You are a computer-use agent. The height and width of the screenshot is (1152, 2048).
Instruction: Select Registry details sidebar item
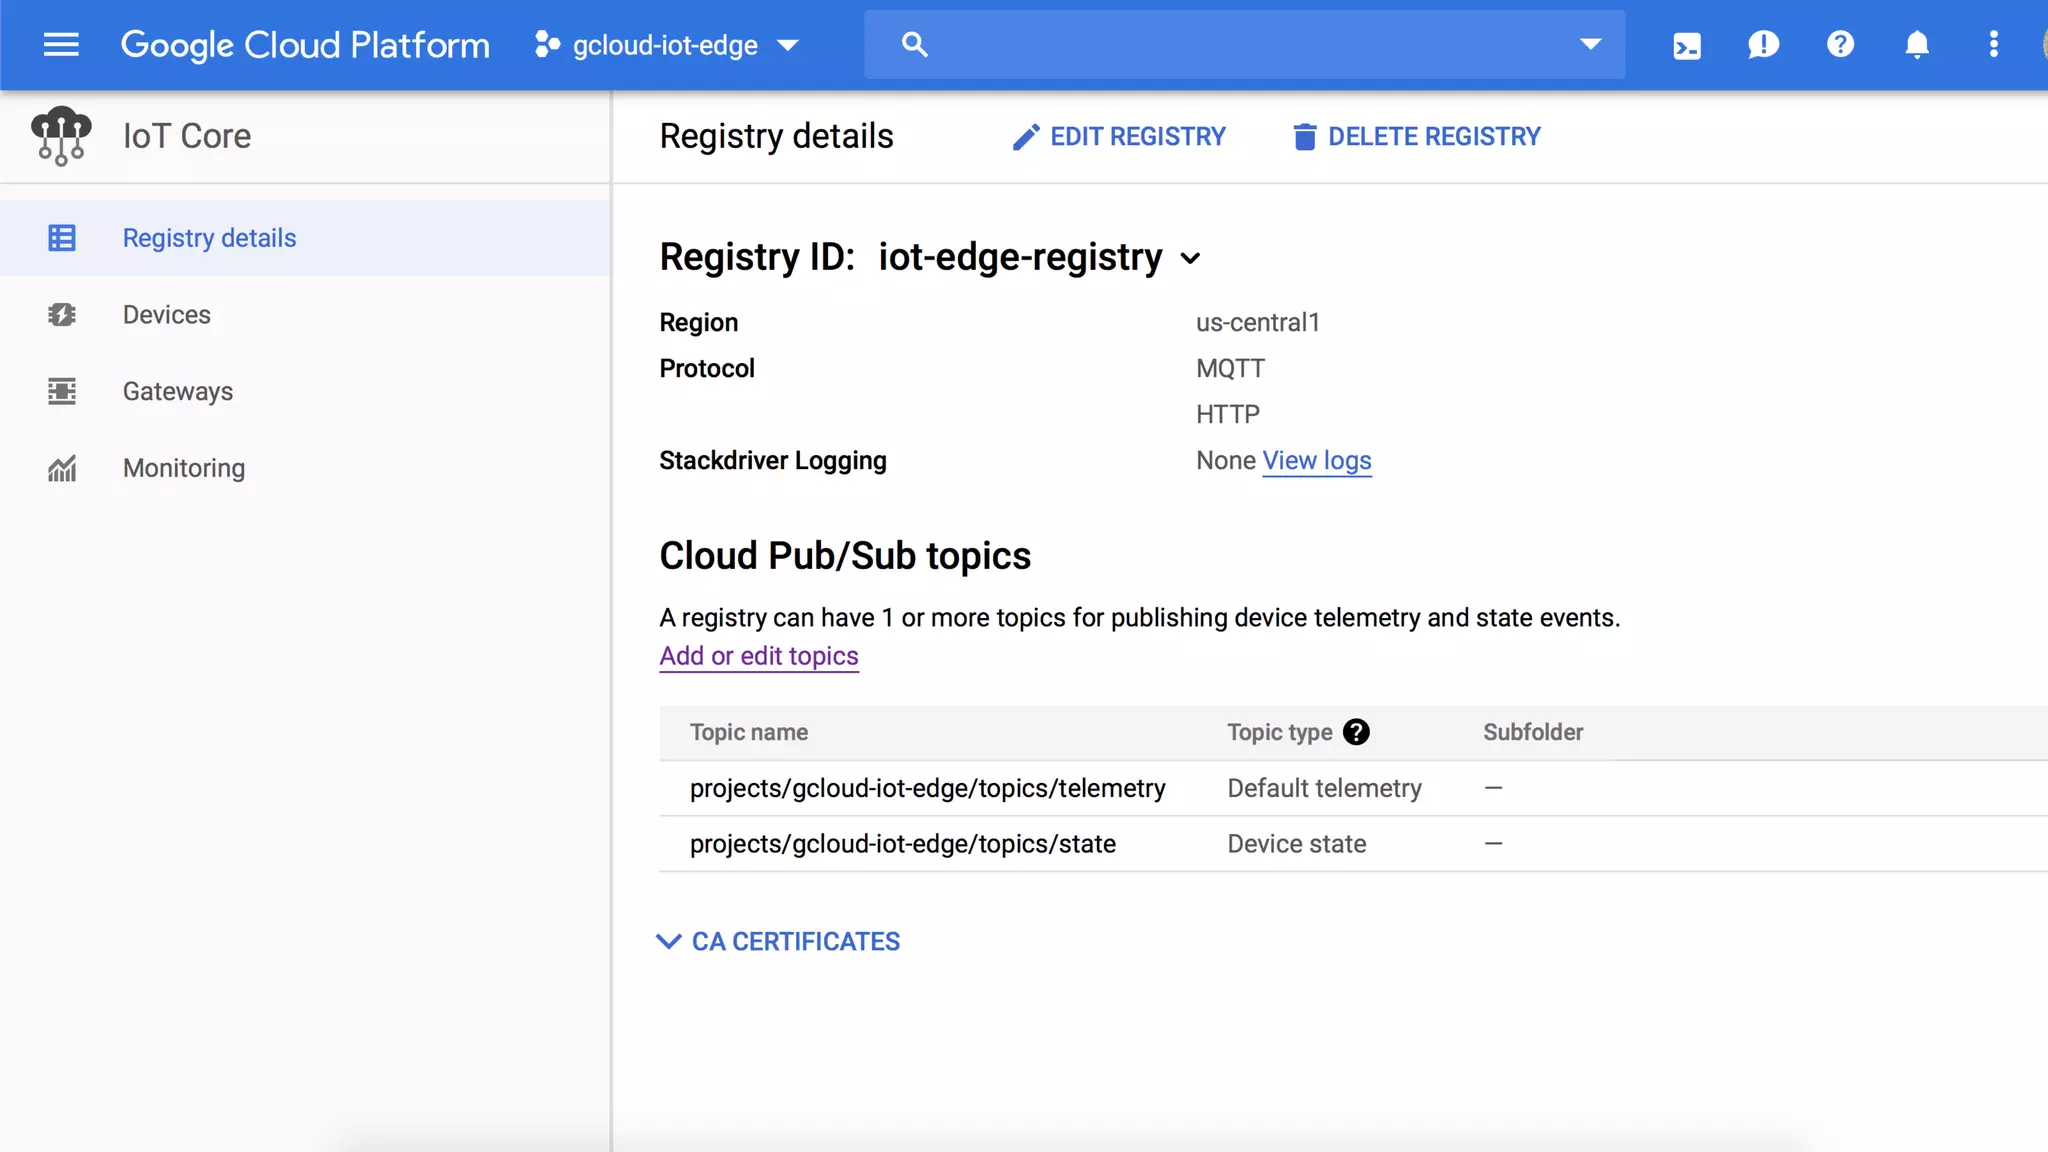[x=209, y=238]
